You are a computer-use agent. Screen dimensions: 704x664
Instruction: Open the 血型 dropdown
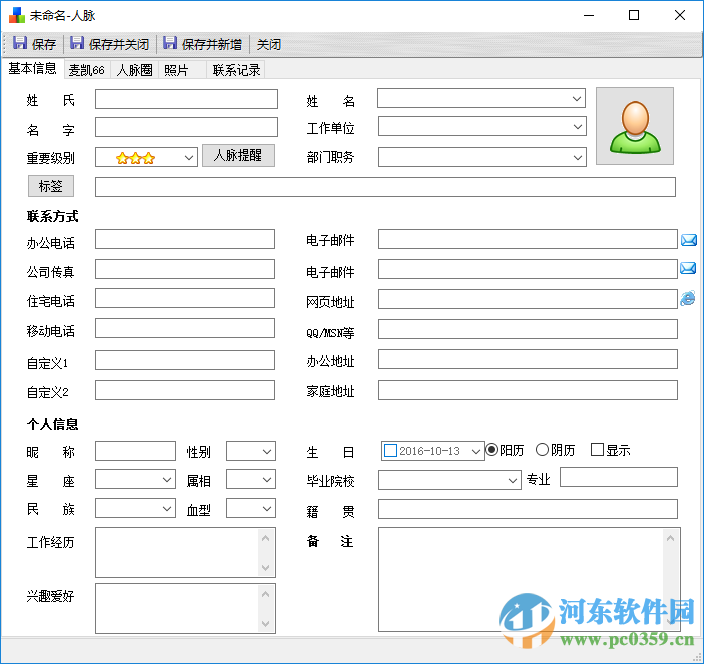267,509
